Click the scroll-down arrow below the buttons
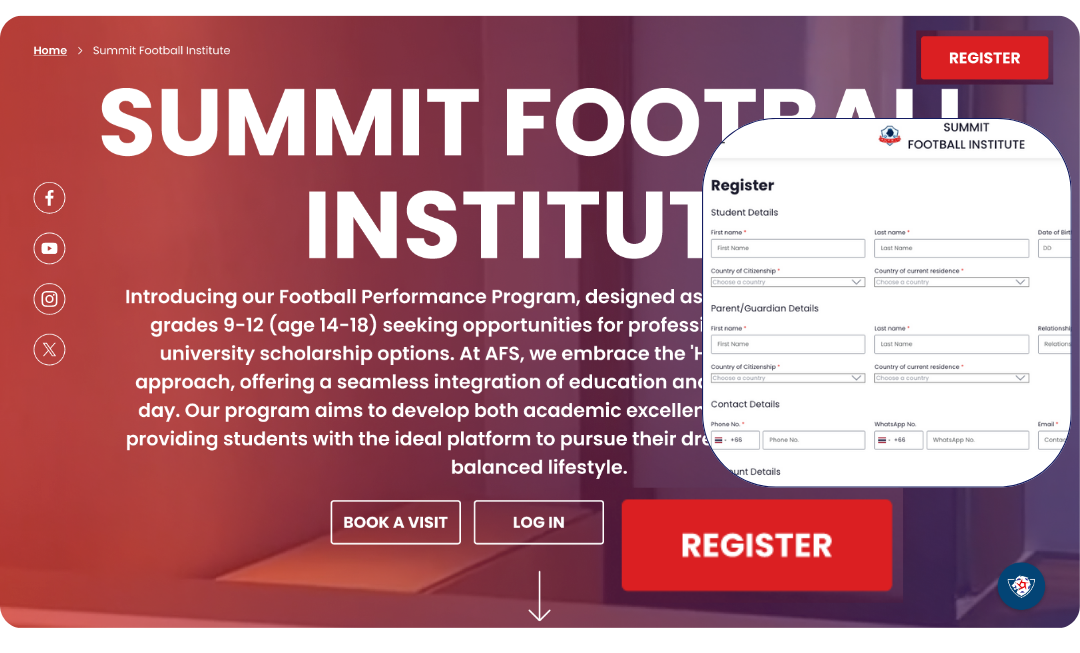Viewport: 1080px width, 653px height. [x=539, y=597]
